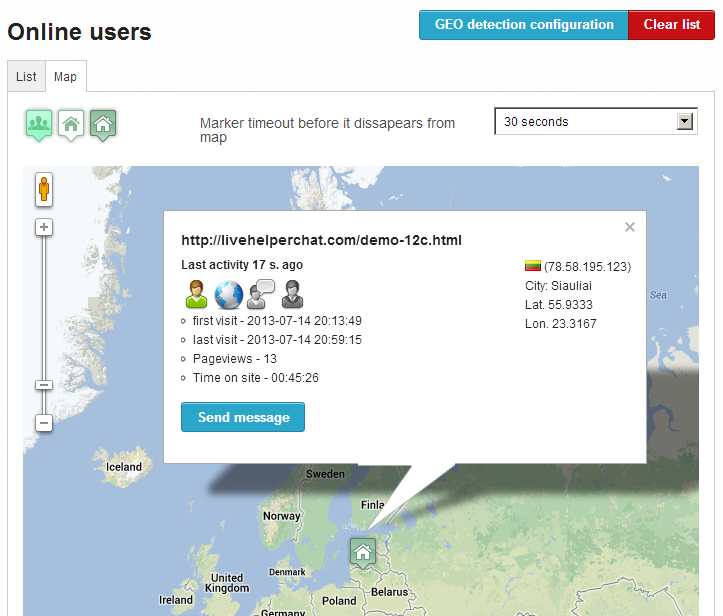Viewport: 723px width, 616px height.
Task: Zoom in with the map plus button
Action: click(44, 227)
